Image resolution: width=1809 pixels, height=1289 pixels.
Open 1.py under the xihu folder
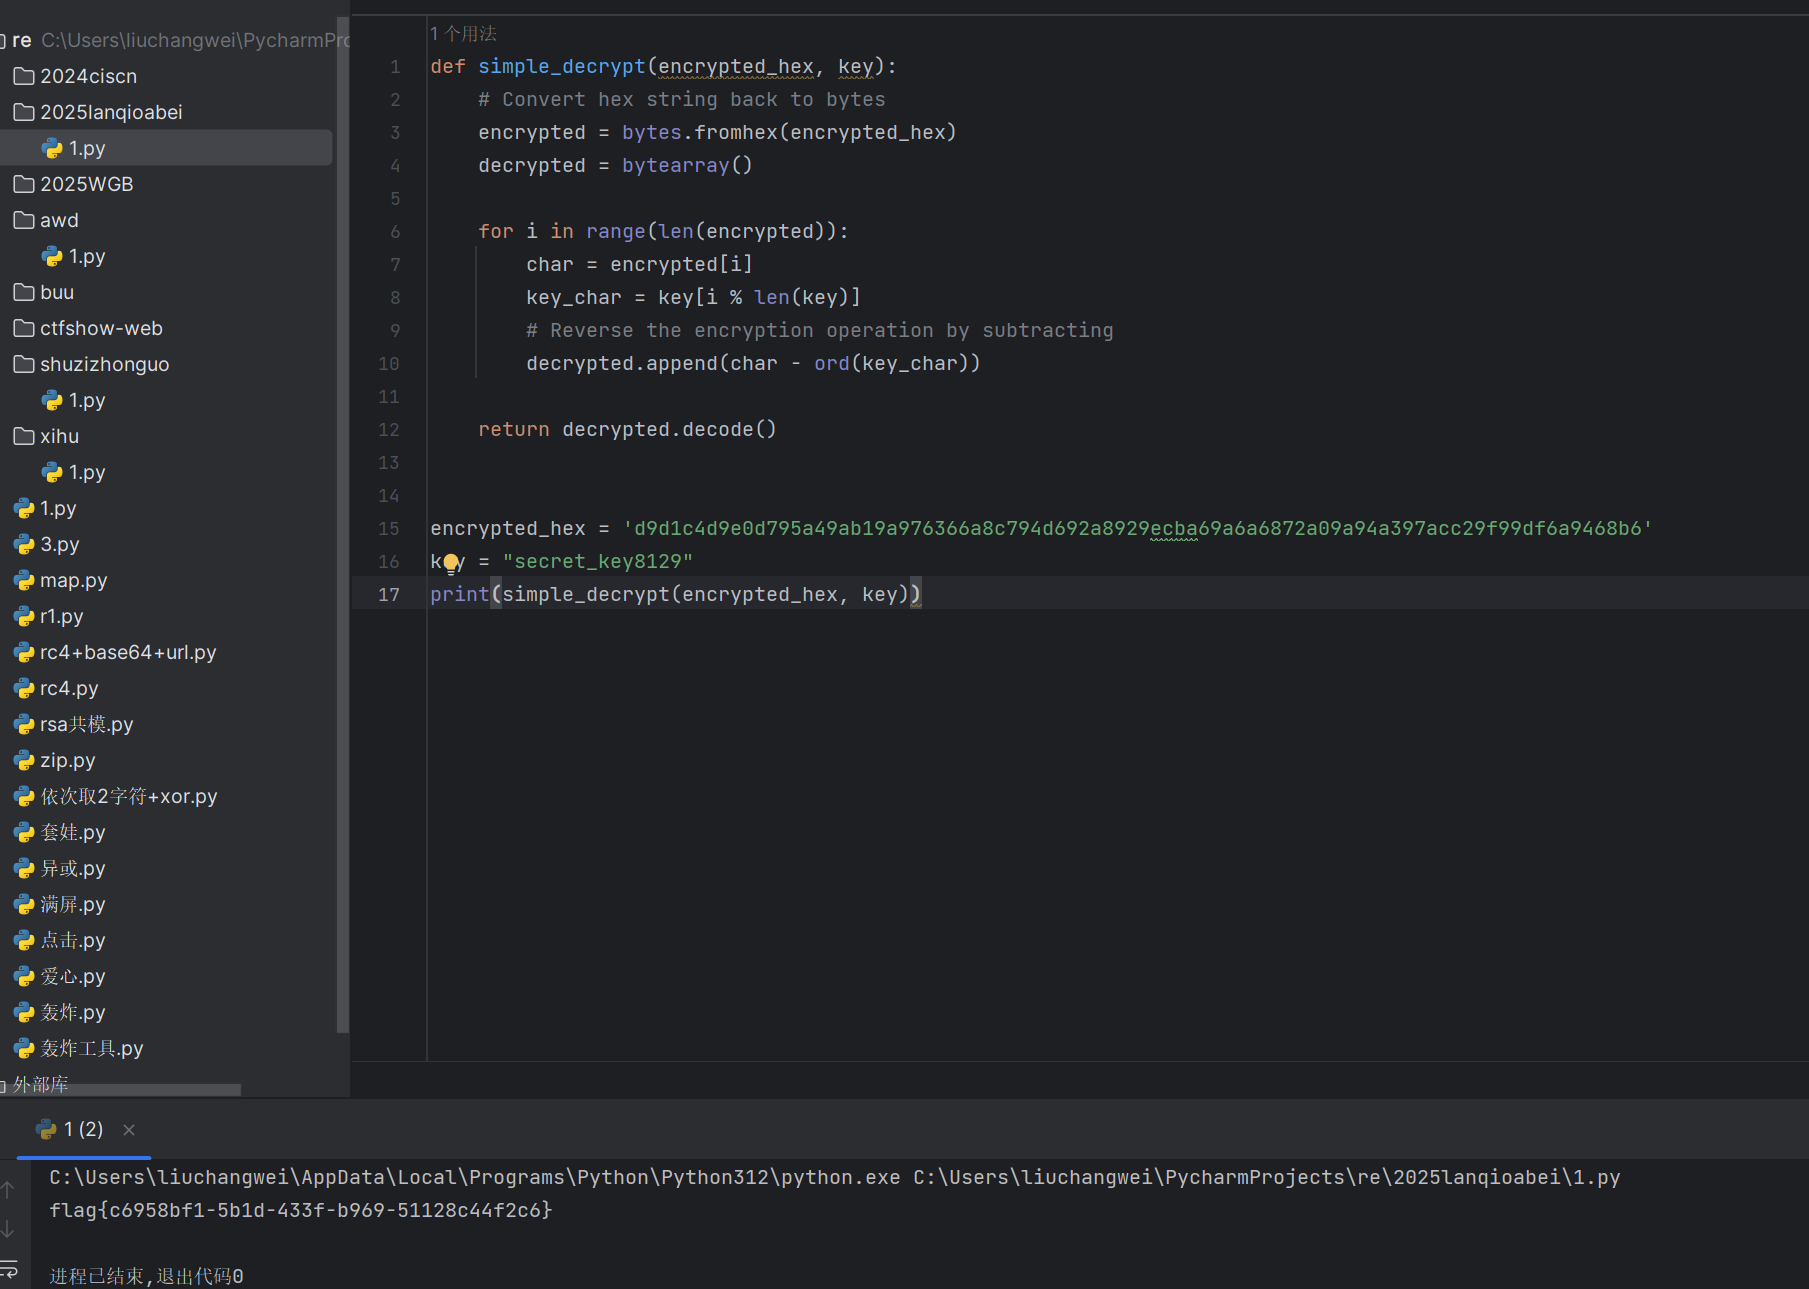tap(86, 473)
